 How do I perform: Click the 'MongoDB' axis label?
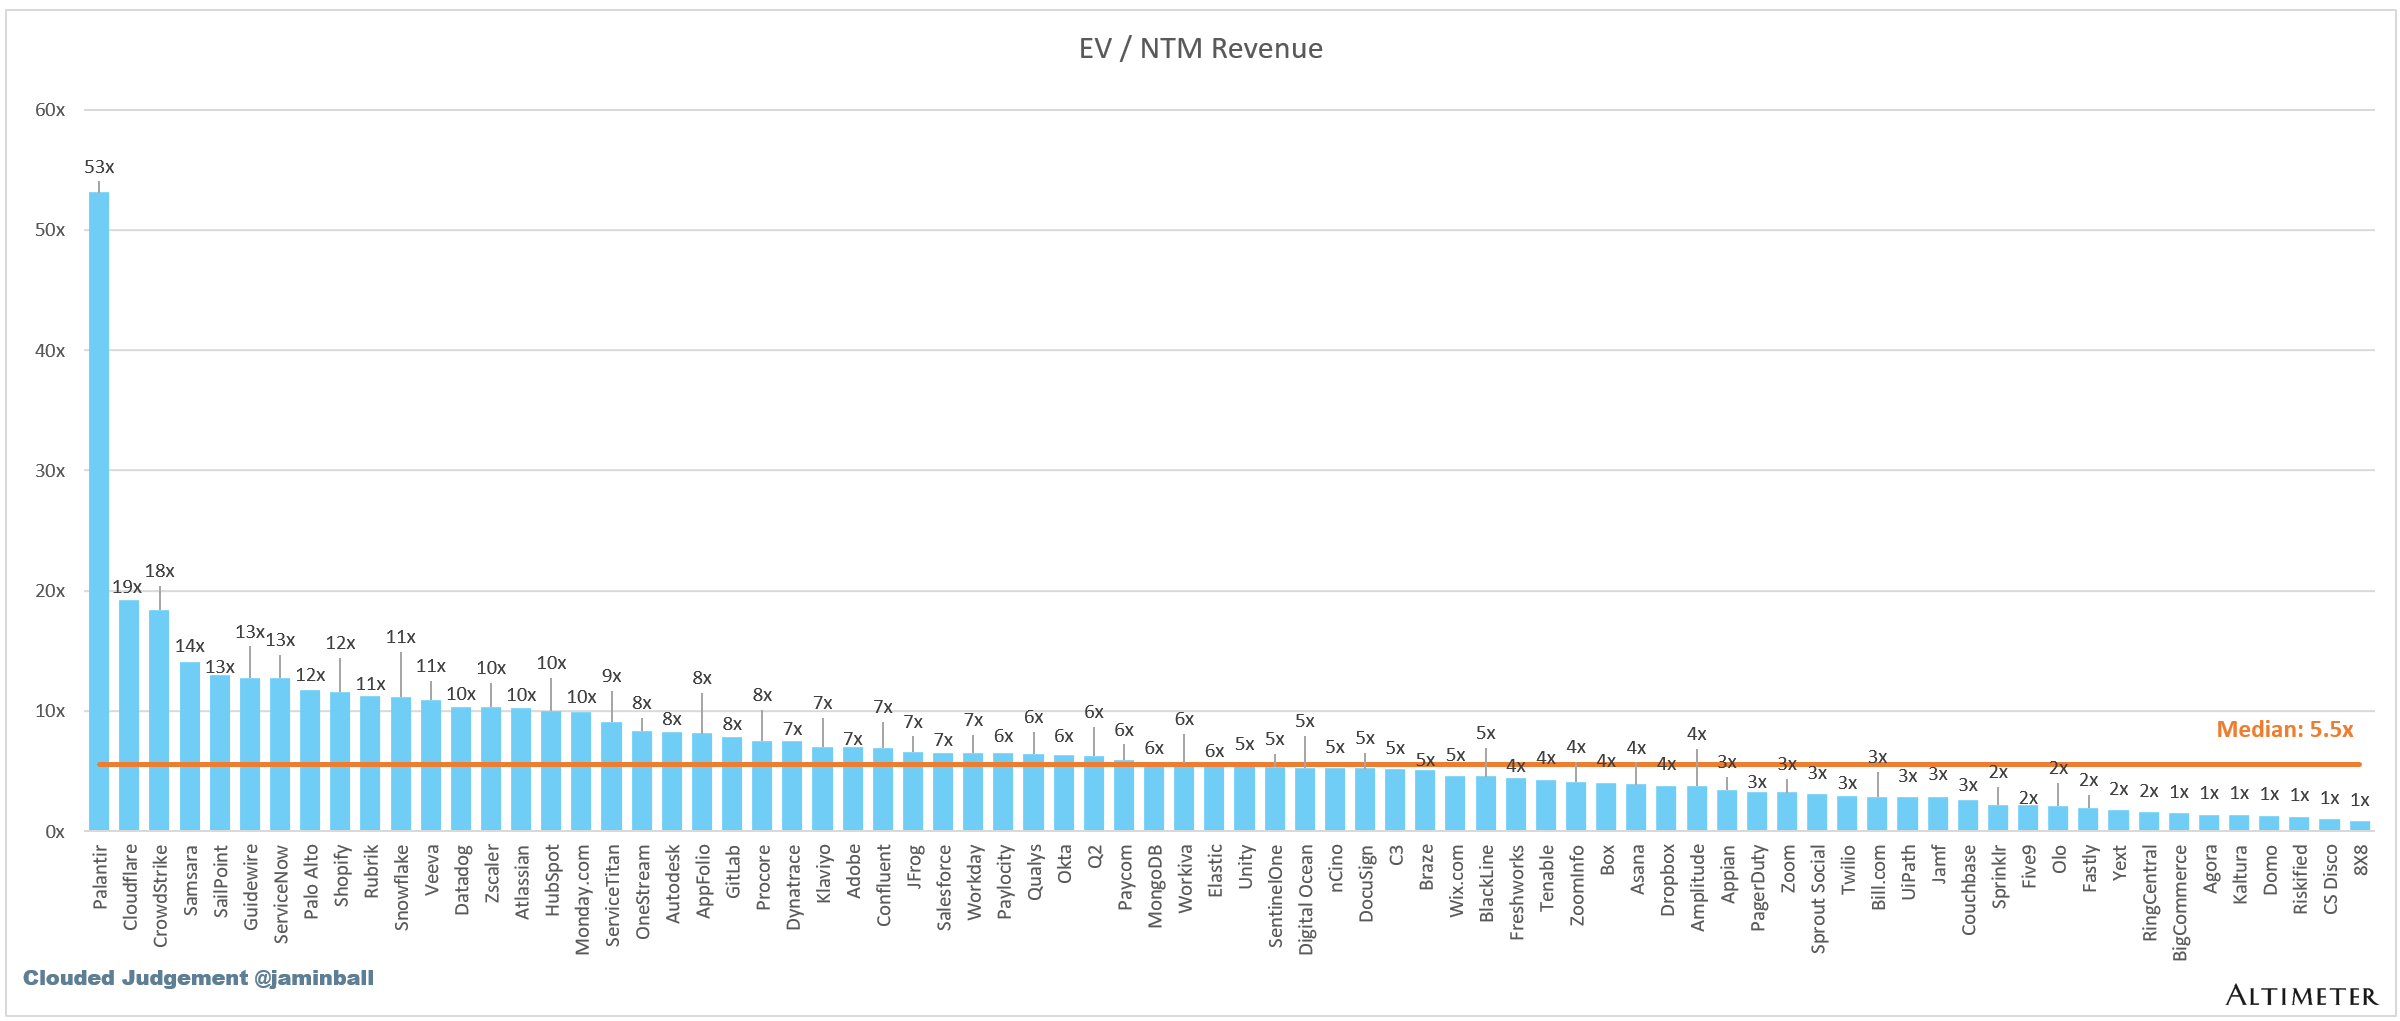click(1154, 887)
